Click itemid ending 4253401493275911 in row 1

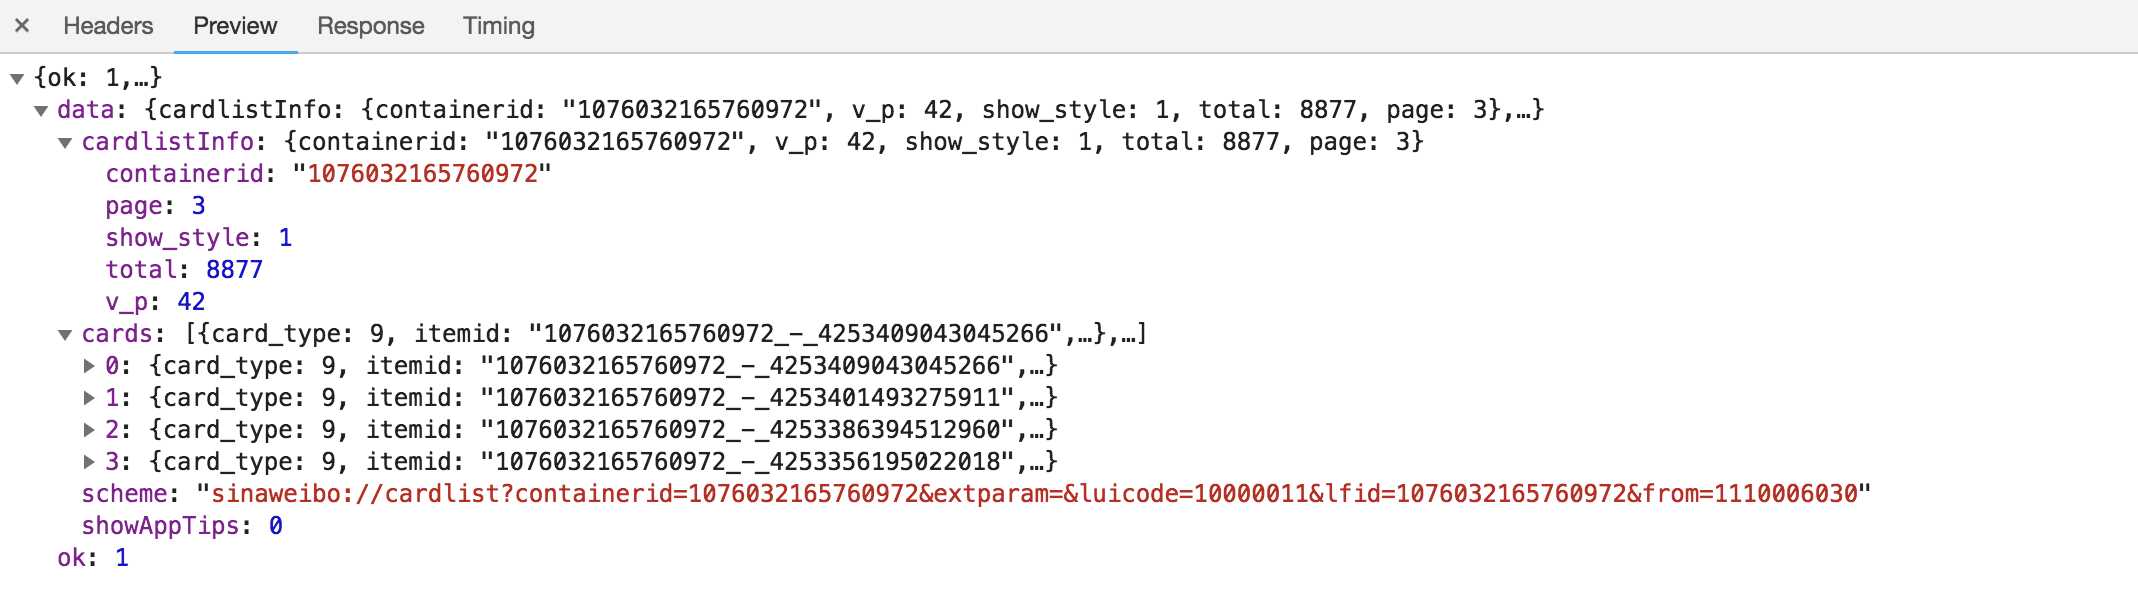coord(748,398)
